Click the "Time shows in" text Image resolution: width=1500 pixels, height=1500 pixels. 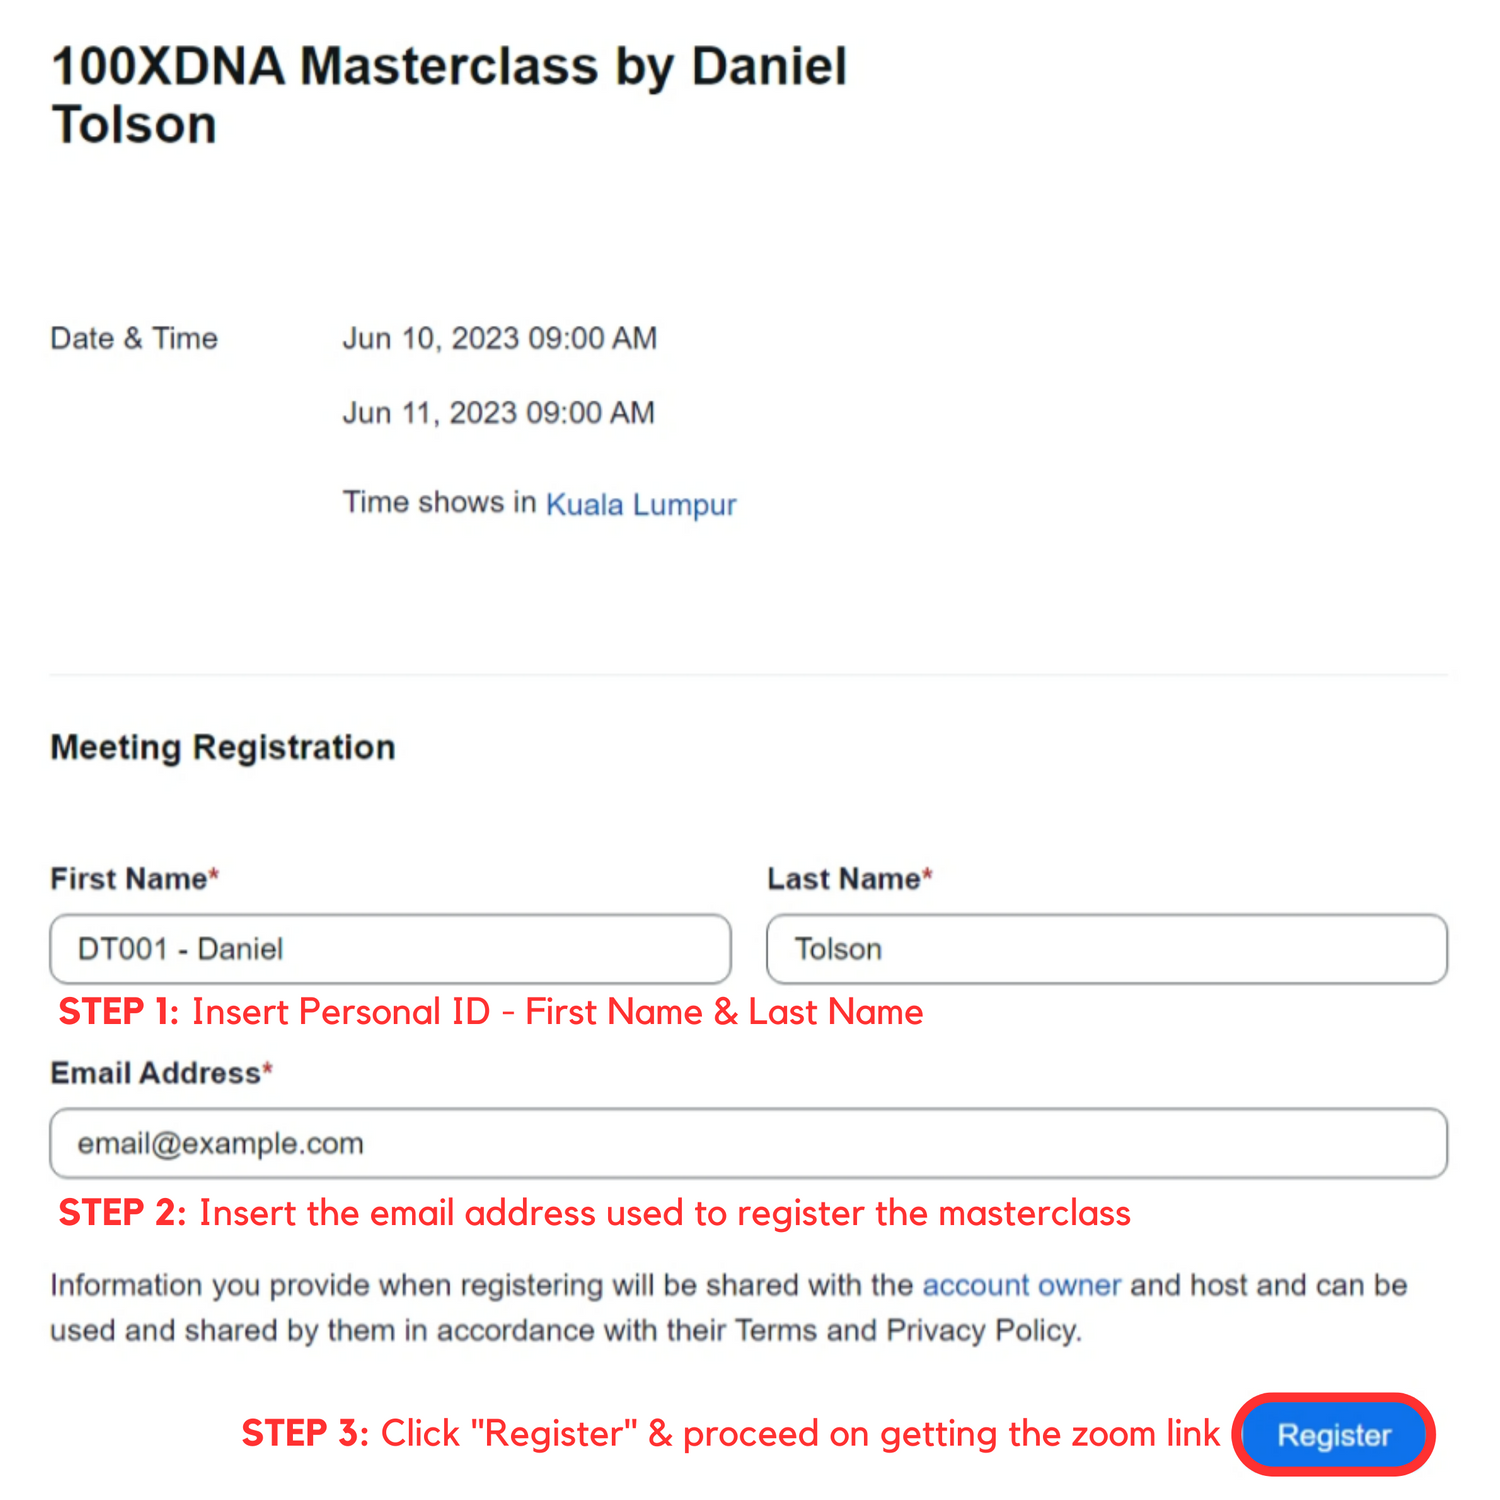[440, 502]
